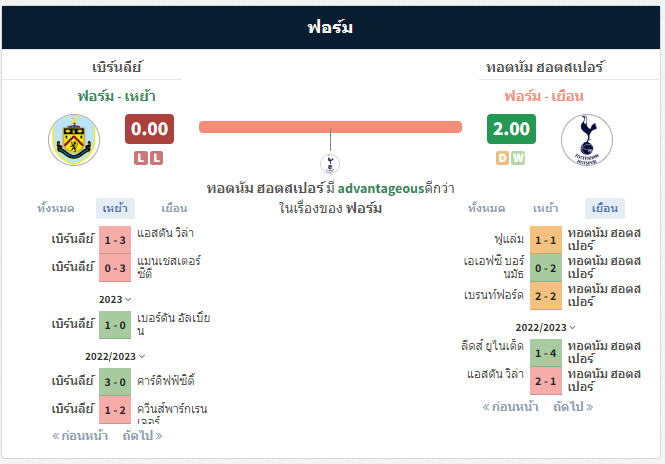Screen dimensions: 665x464
Task: Click Tottenham's yellow D form badge
Action: [502, 158]
